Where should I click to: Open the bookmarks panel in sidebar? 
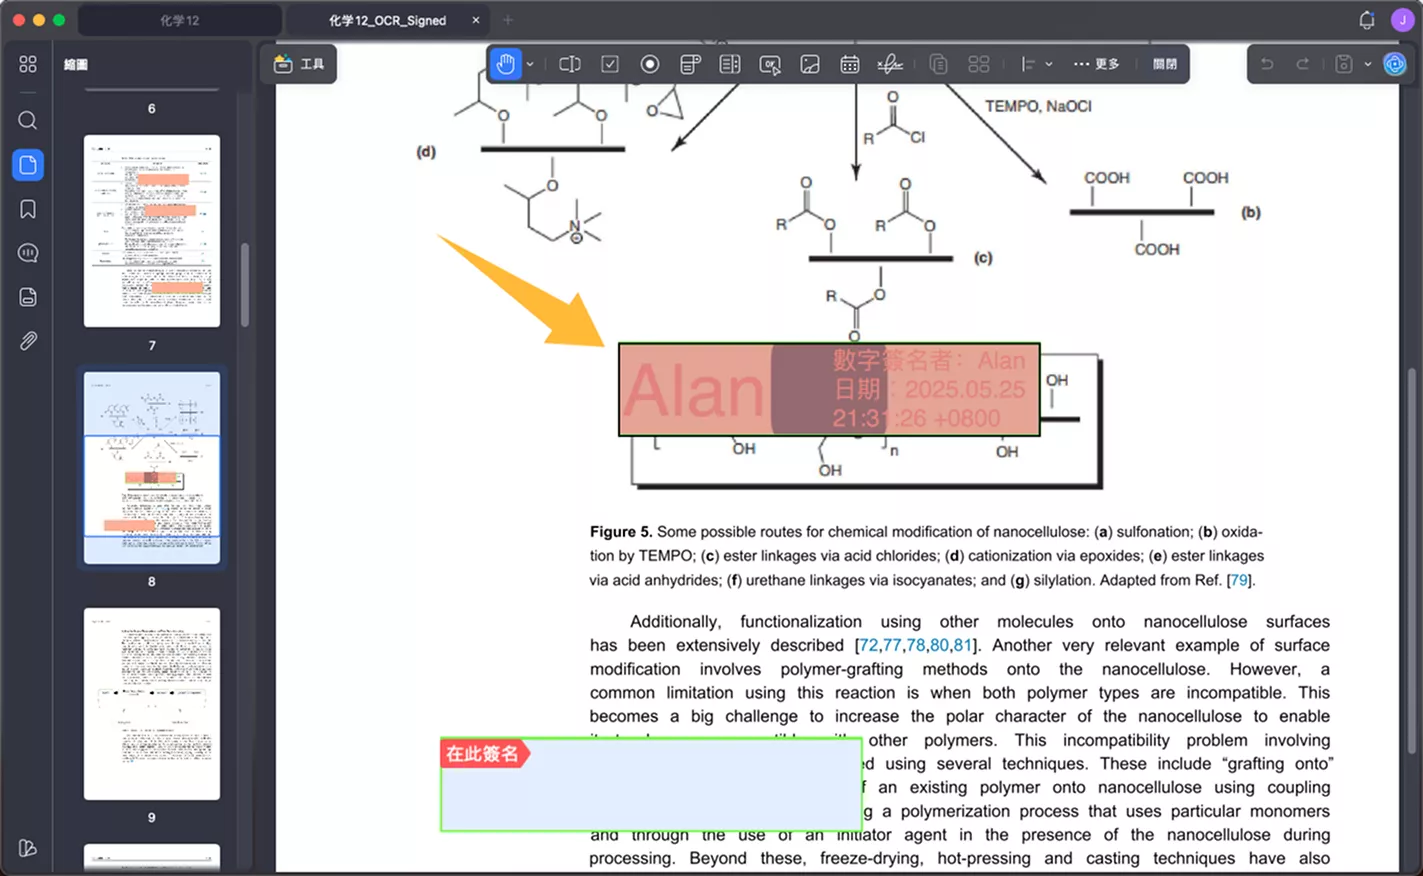click(x=28, y=209)
